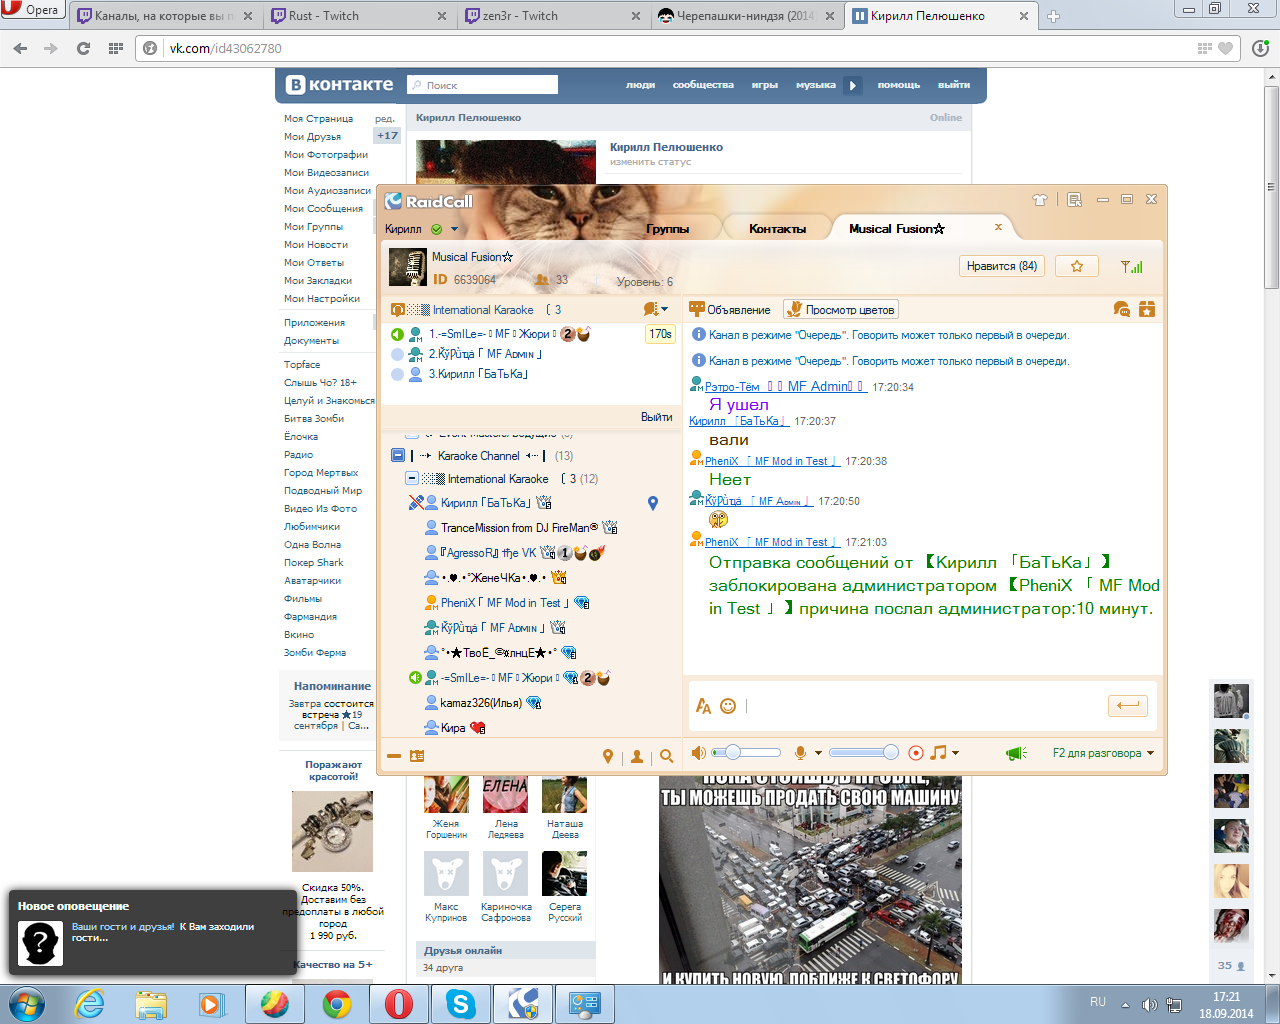
Task: Click the Просмотр цветов button
Action: tap(840, 310)
